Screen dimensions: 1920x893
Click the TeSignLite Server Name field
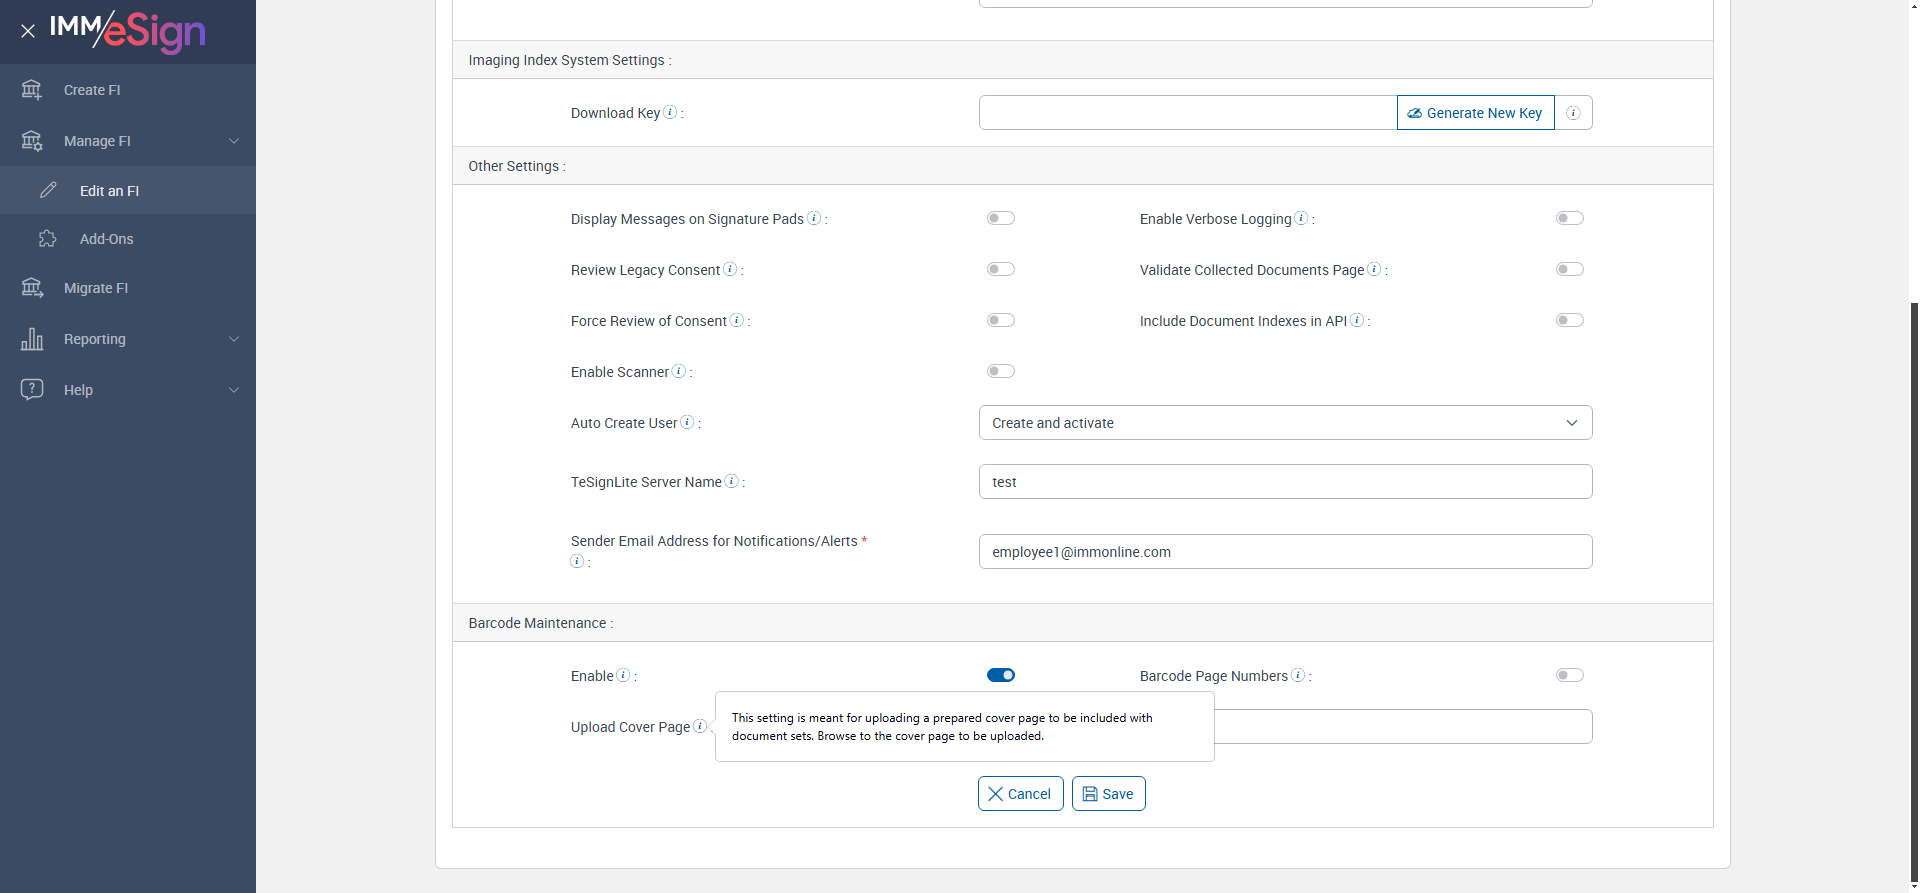1285,482
